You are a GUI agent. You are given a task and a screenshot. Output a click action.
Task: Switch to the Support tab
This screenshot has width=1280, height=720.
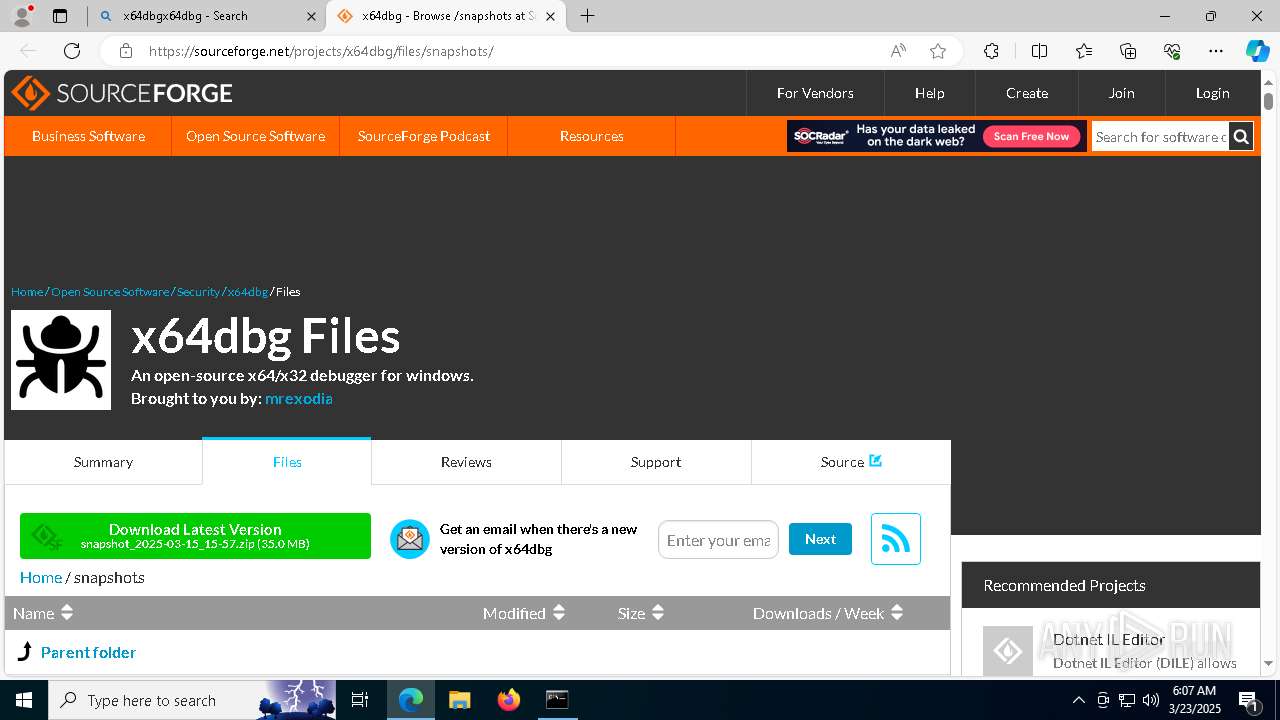pos(656,462)
